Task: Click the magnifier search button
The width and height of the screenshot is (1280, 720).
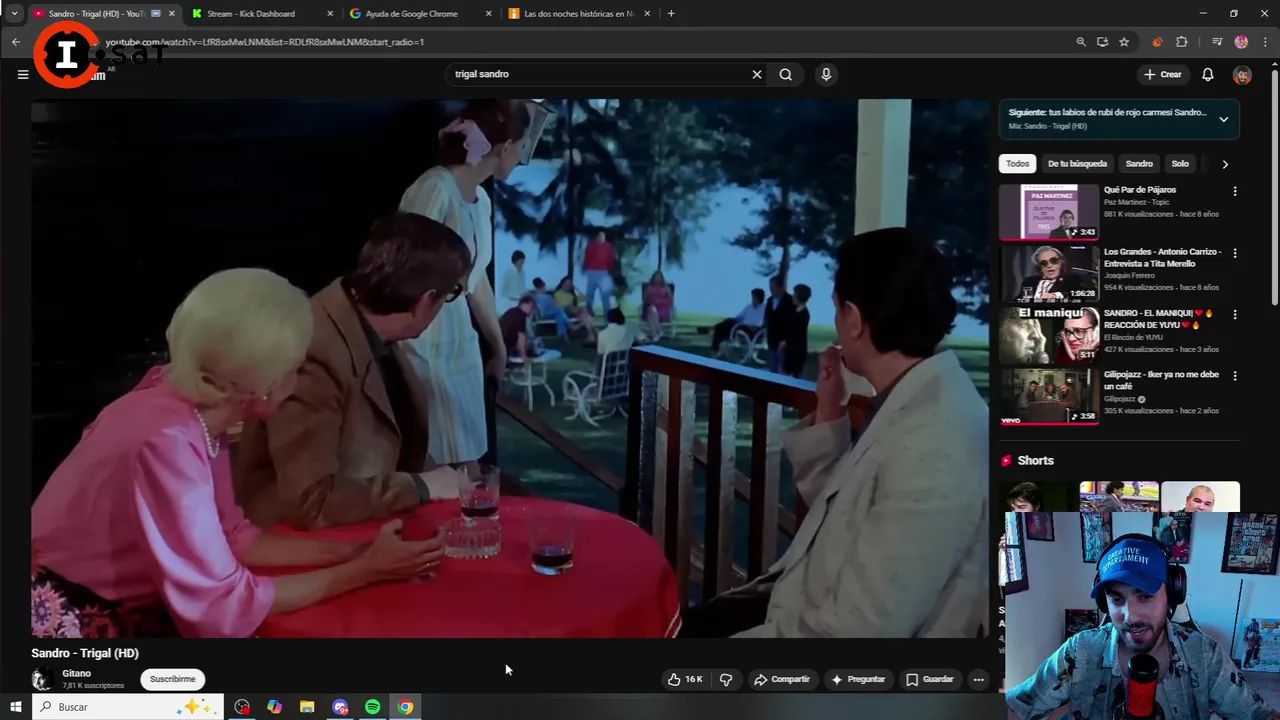Action: pyautogui.click(x=786, y=74)
